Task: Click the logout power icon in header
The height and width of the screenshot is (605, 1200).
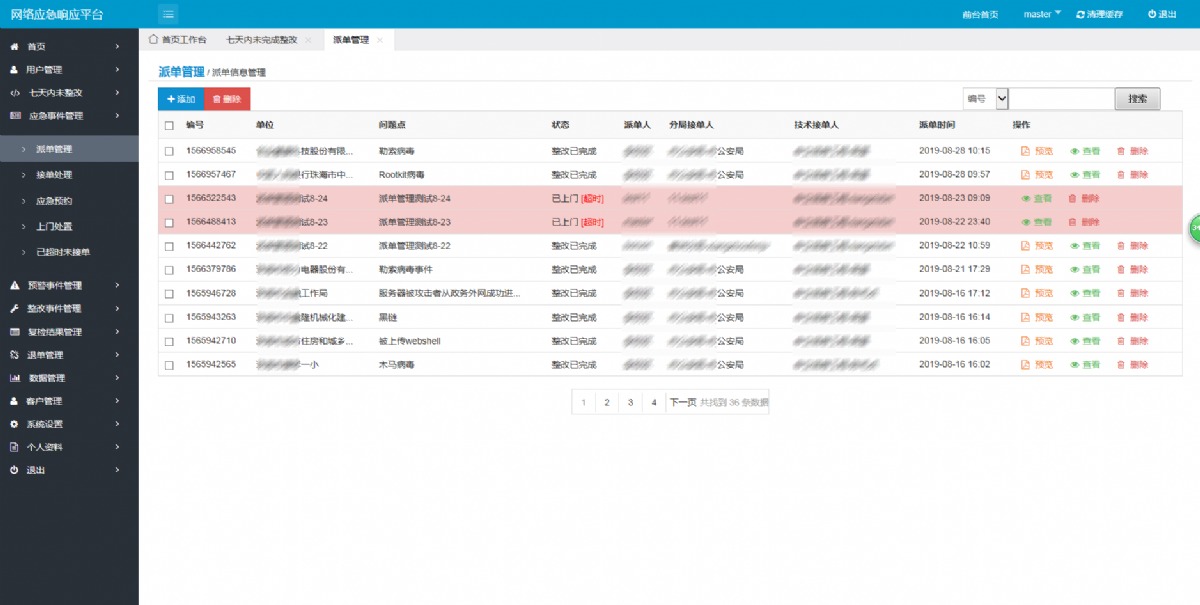Action: [x=1152, y=14]
